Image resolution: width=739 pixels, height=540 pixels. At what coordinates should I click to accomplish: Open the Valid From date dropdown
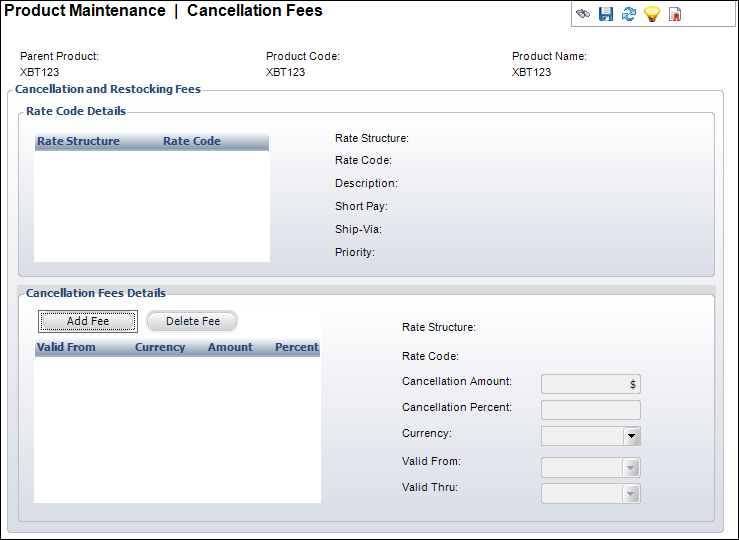pyautogui.click(x=631, y=468)
